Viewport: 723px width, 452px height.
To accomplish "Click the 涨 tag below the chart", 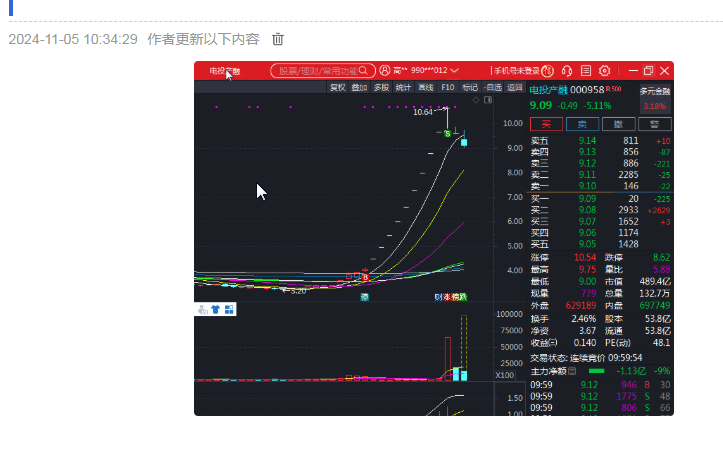I will 446,297.
